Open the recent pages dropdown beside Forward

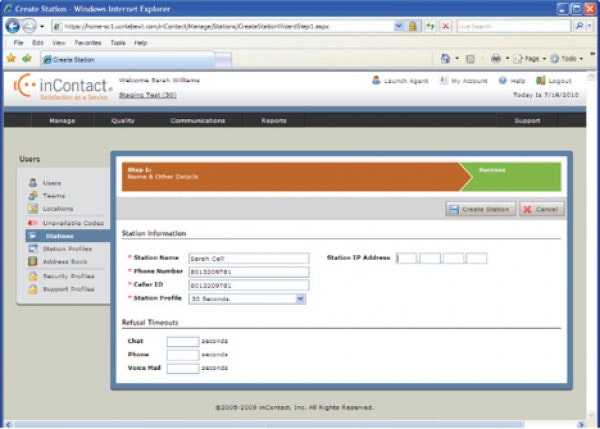point(42,26)
